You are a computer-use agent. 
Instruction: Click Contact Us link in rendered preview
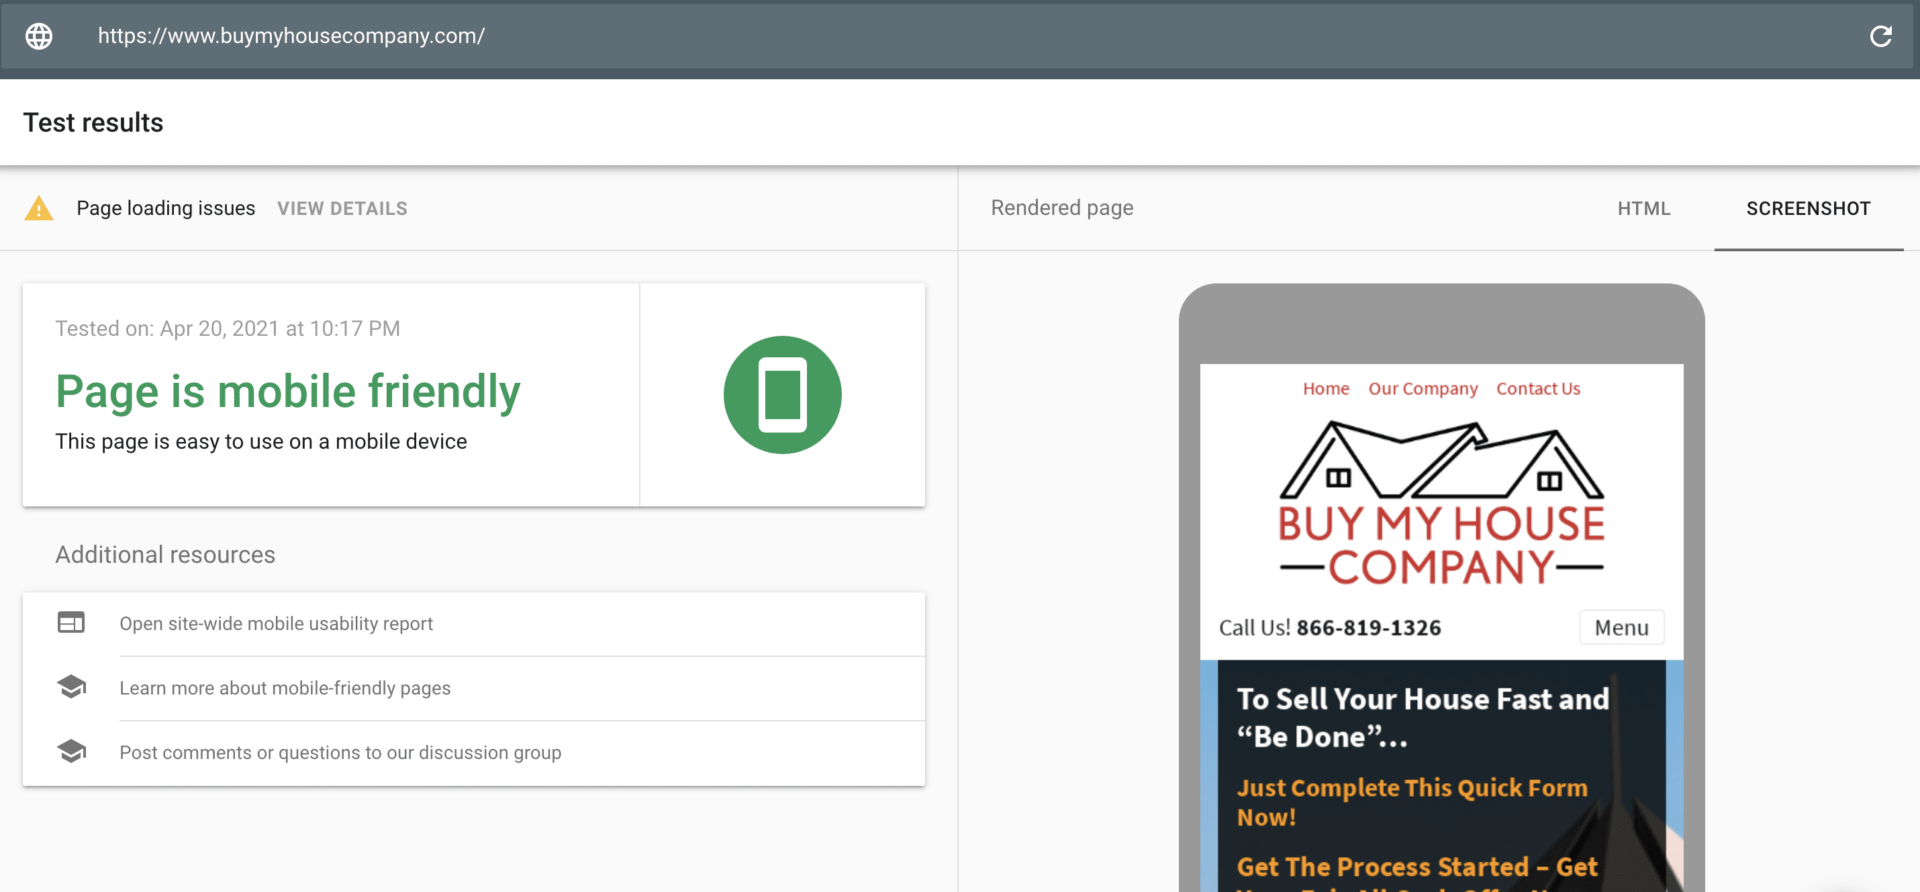pyautogui.click(x=1538, y=389)
